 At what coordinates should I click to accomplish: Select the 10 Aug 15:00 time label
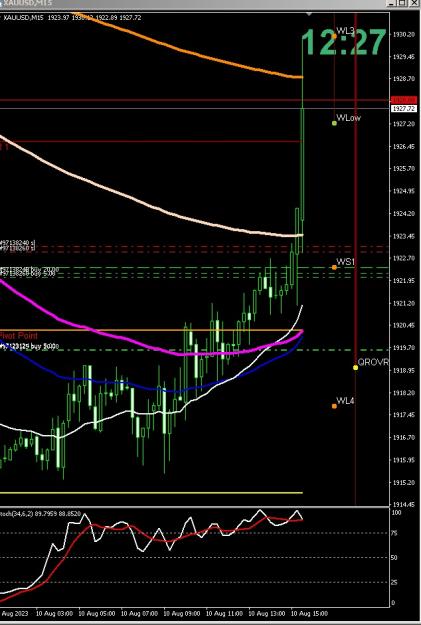tap(310, 613)
